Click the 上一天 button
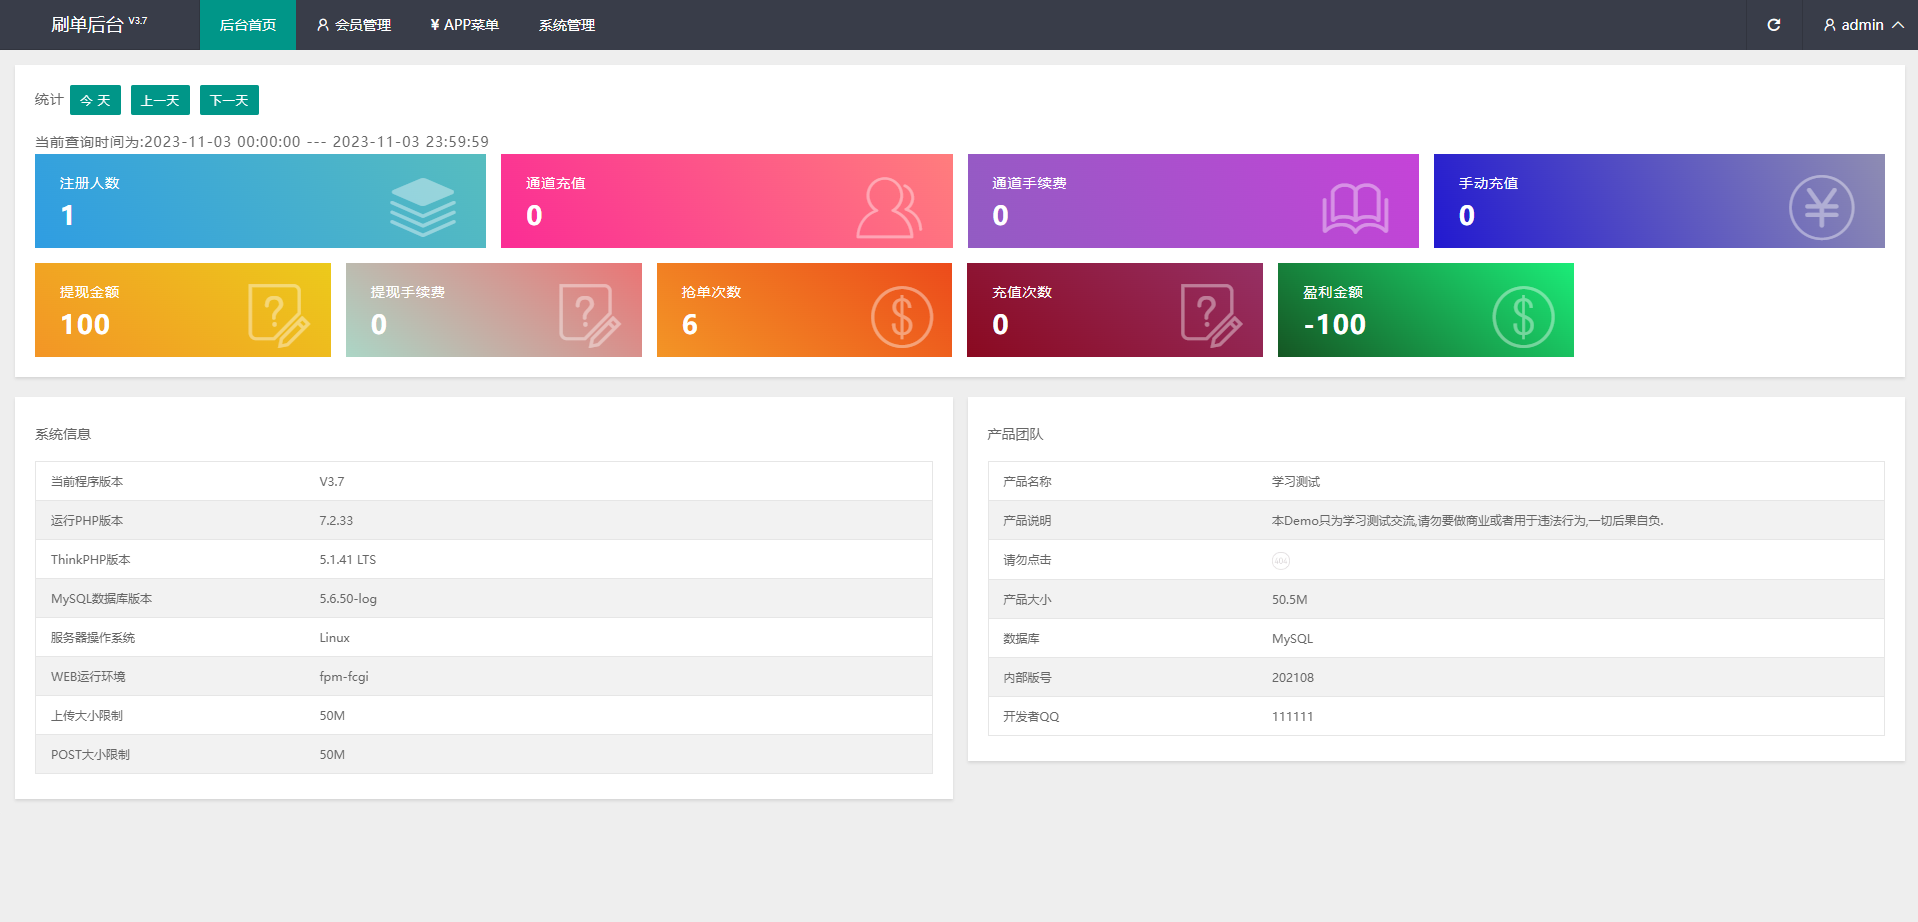The width and height of the screenshot is (1918, 922). (x=160, y=100)
